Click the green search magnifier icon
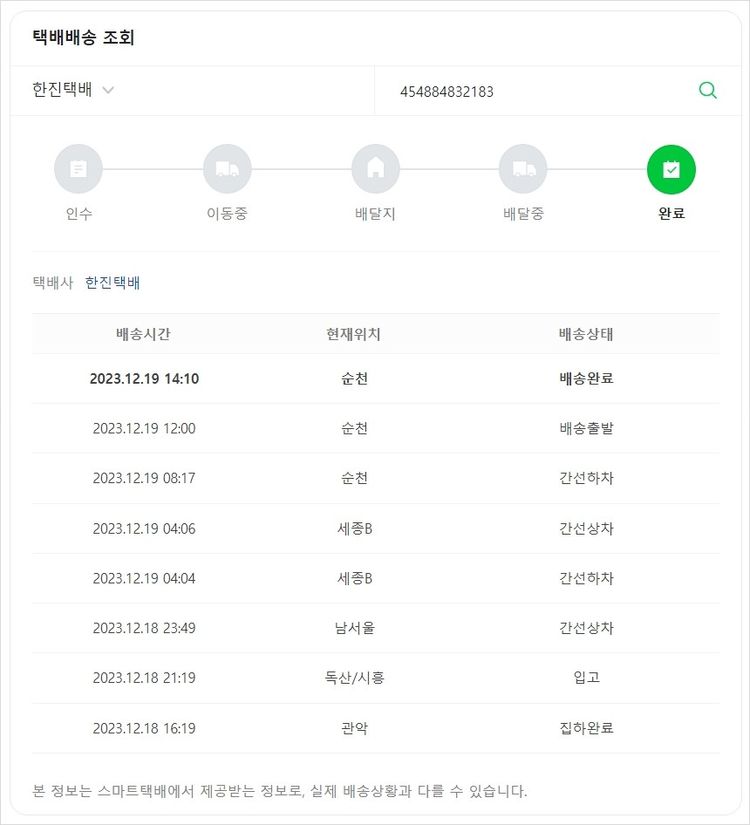 click(707, 91)
